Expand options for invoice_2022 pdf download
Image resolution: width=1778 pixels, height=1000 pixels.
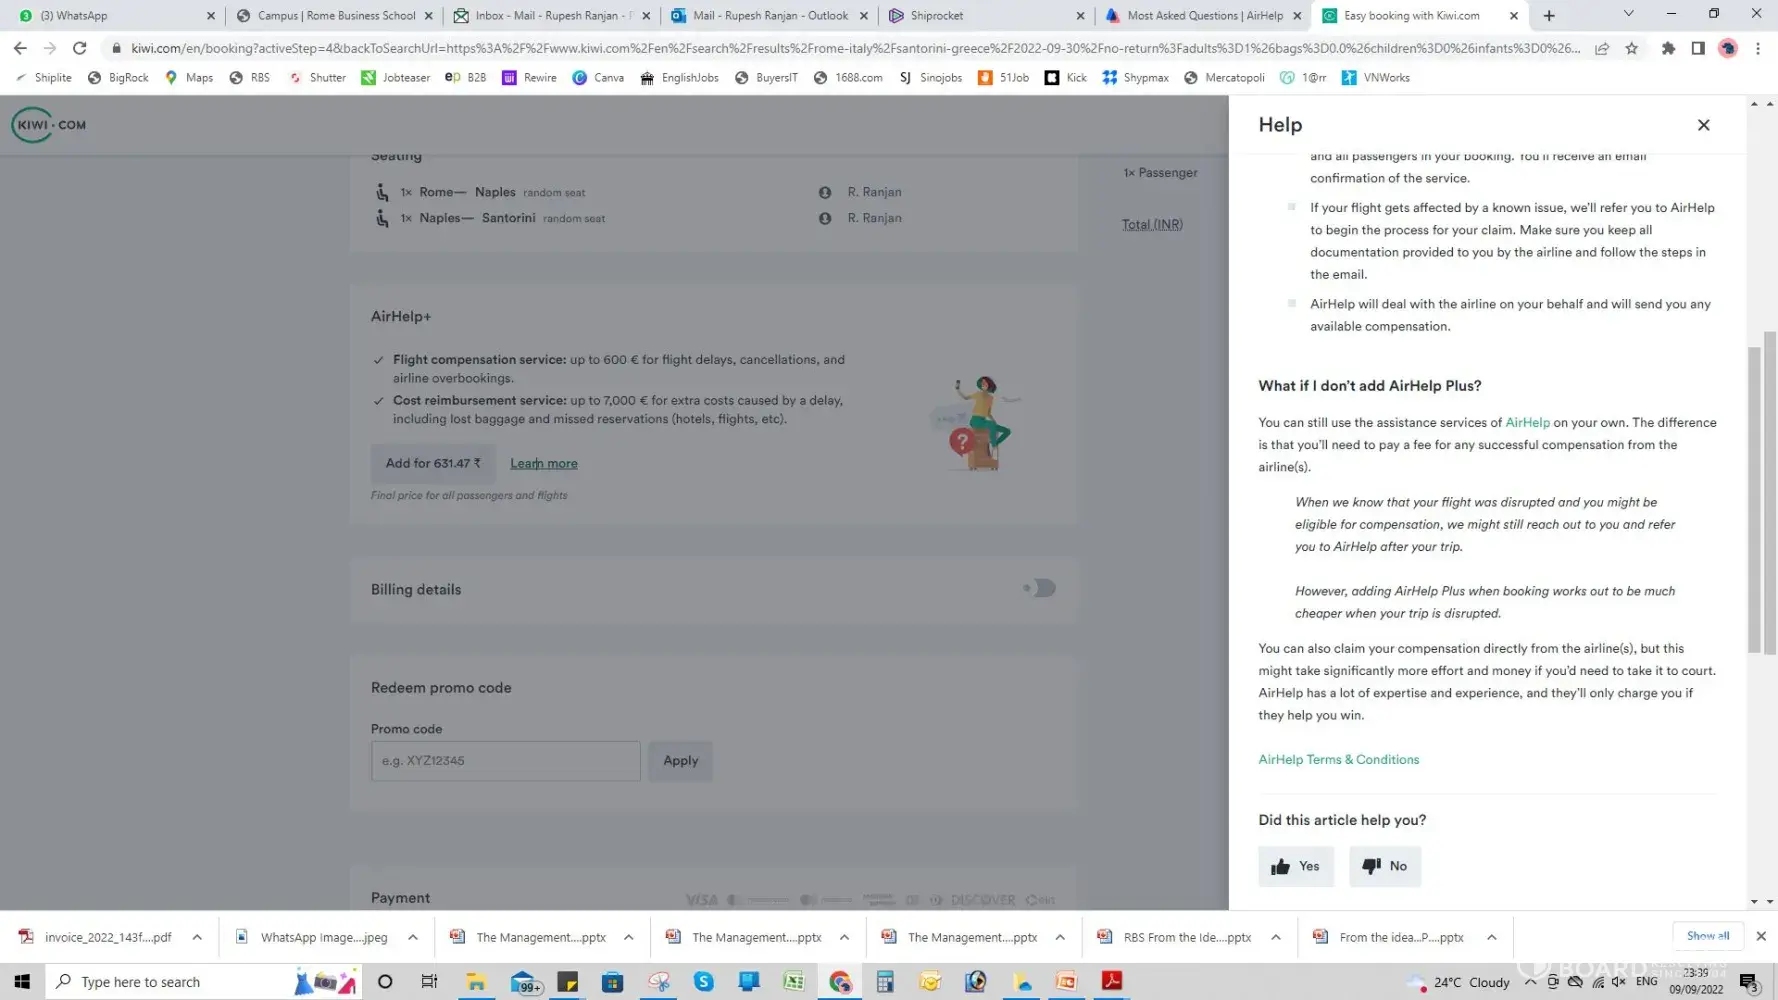pos(197,937)
